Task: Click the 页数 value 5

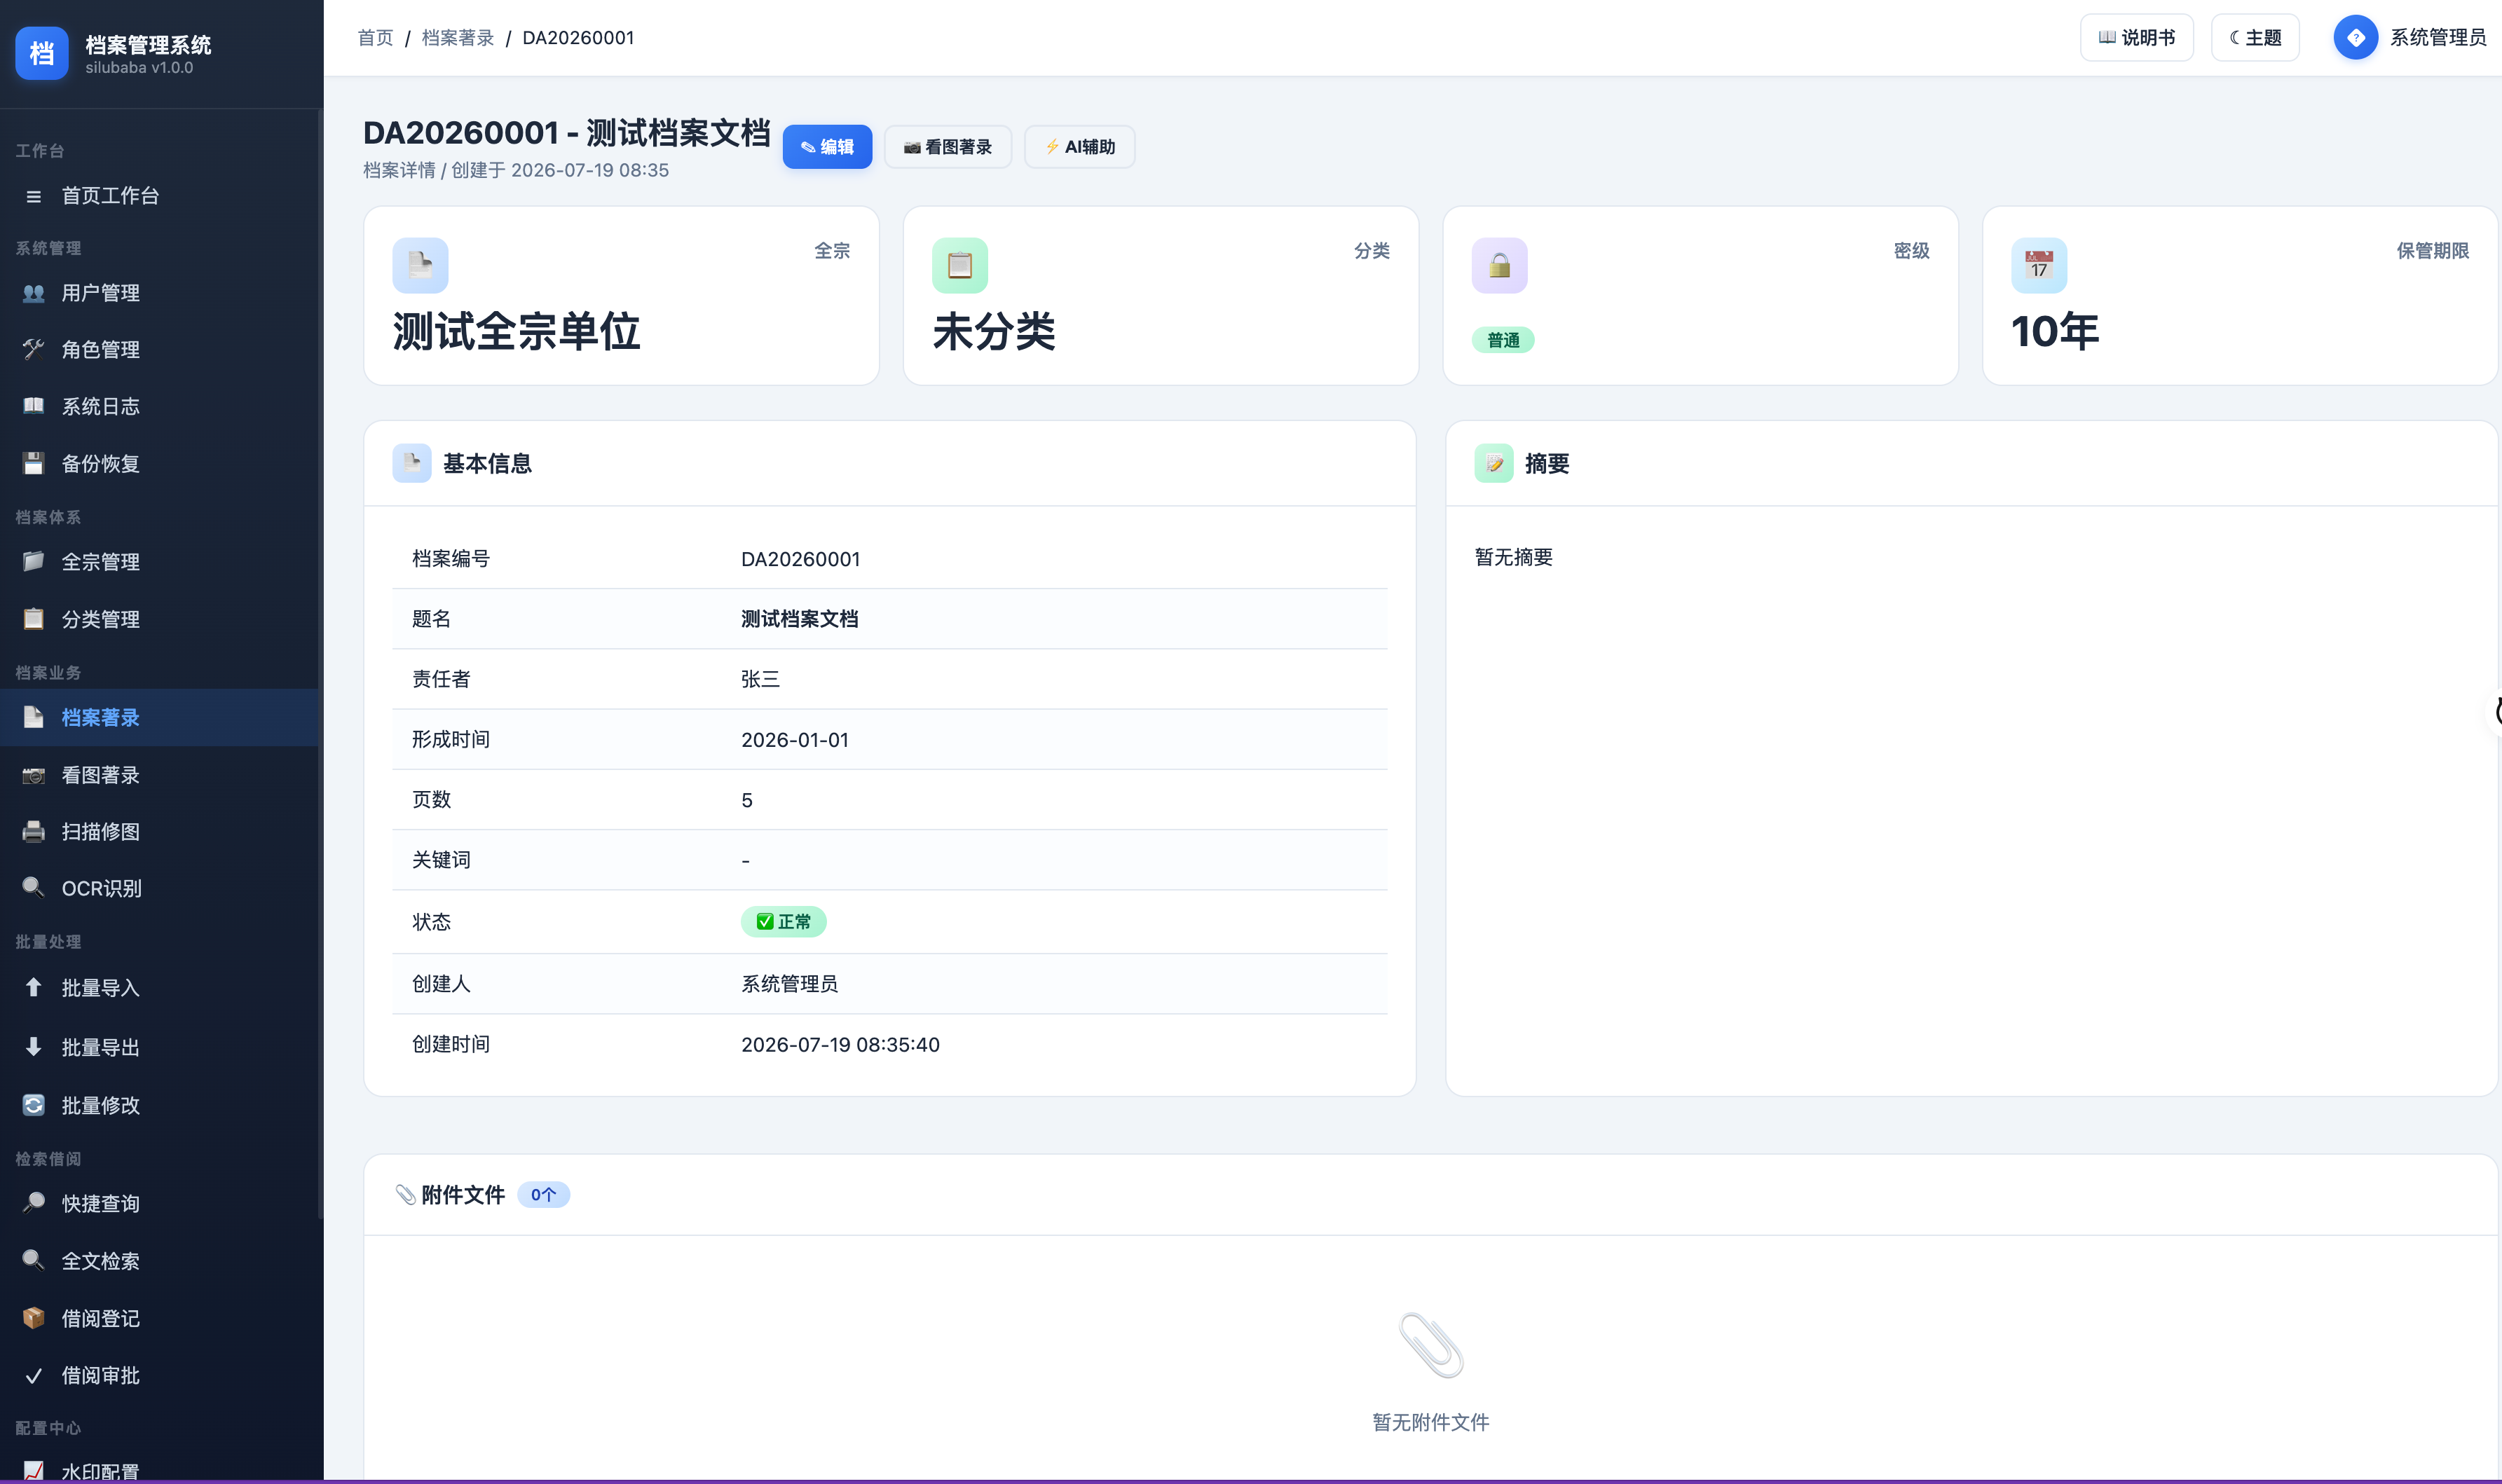Action: click(x=747, y=800)
